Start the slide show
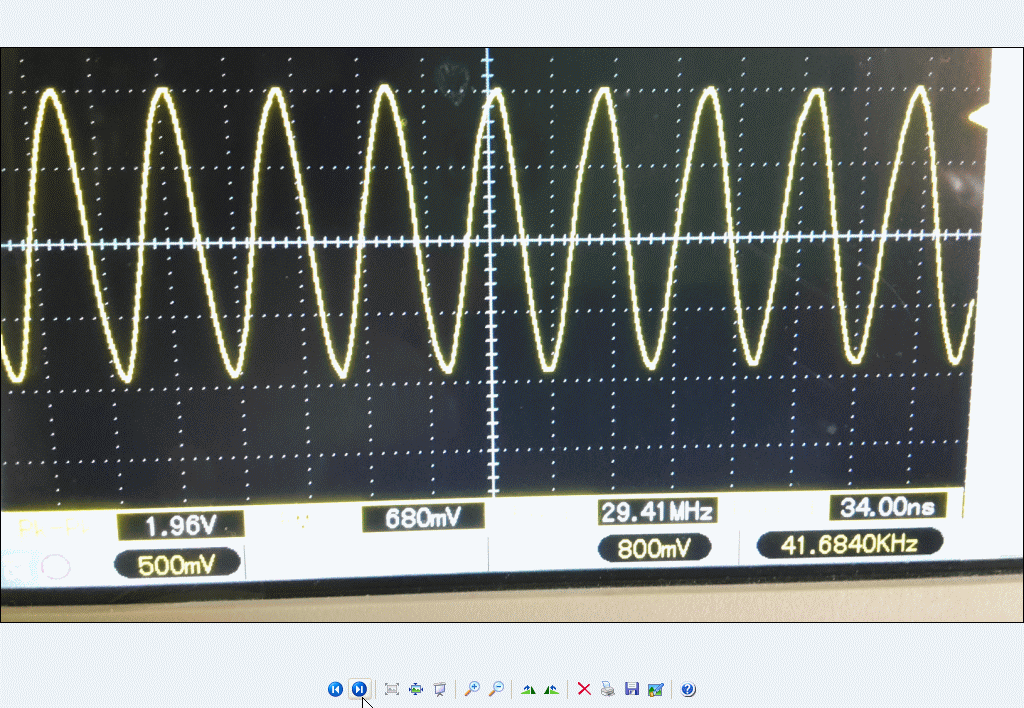This screenshot has height=708, width=1024. 439,689
